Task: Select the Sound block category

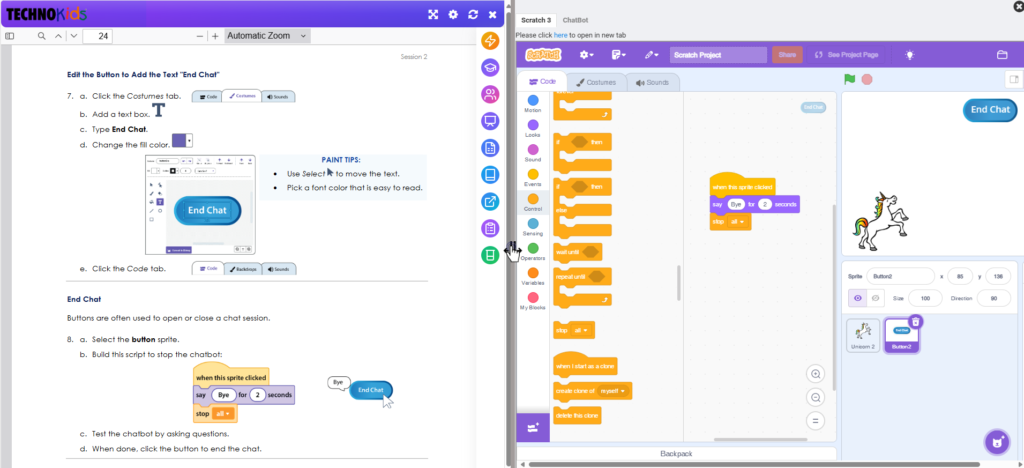Action: click(533, 153)
